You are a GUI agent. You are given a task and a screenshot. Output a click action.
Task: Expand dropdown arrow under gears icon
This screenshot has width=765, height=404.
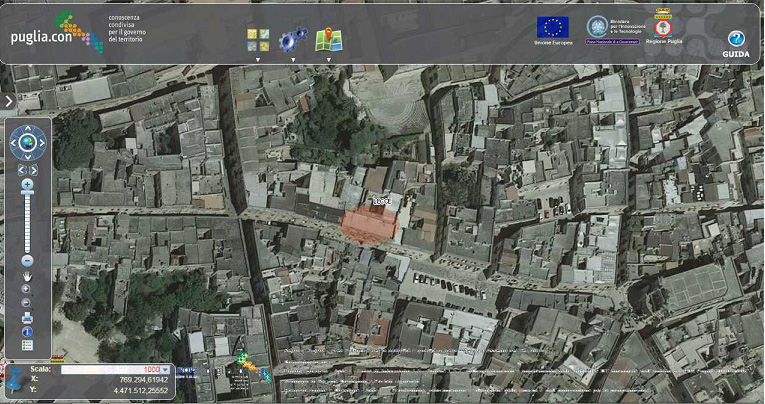tap(293, 60)
